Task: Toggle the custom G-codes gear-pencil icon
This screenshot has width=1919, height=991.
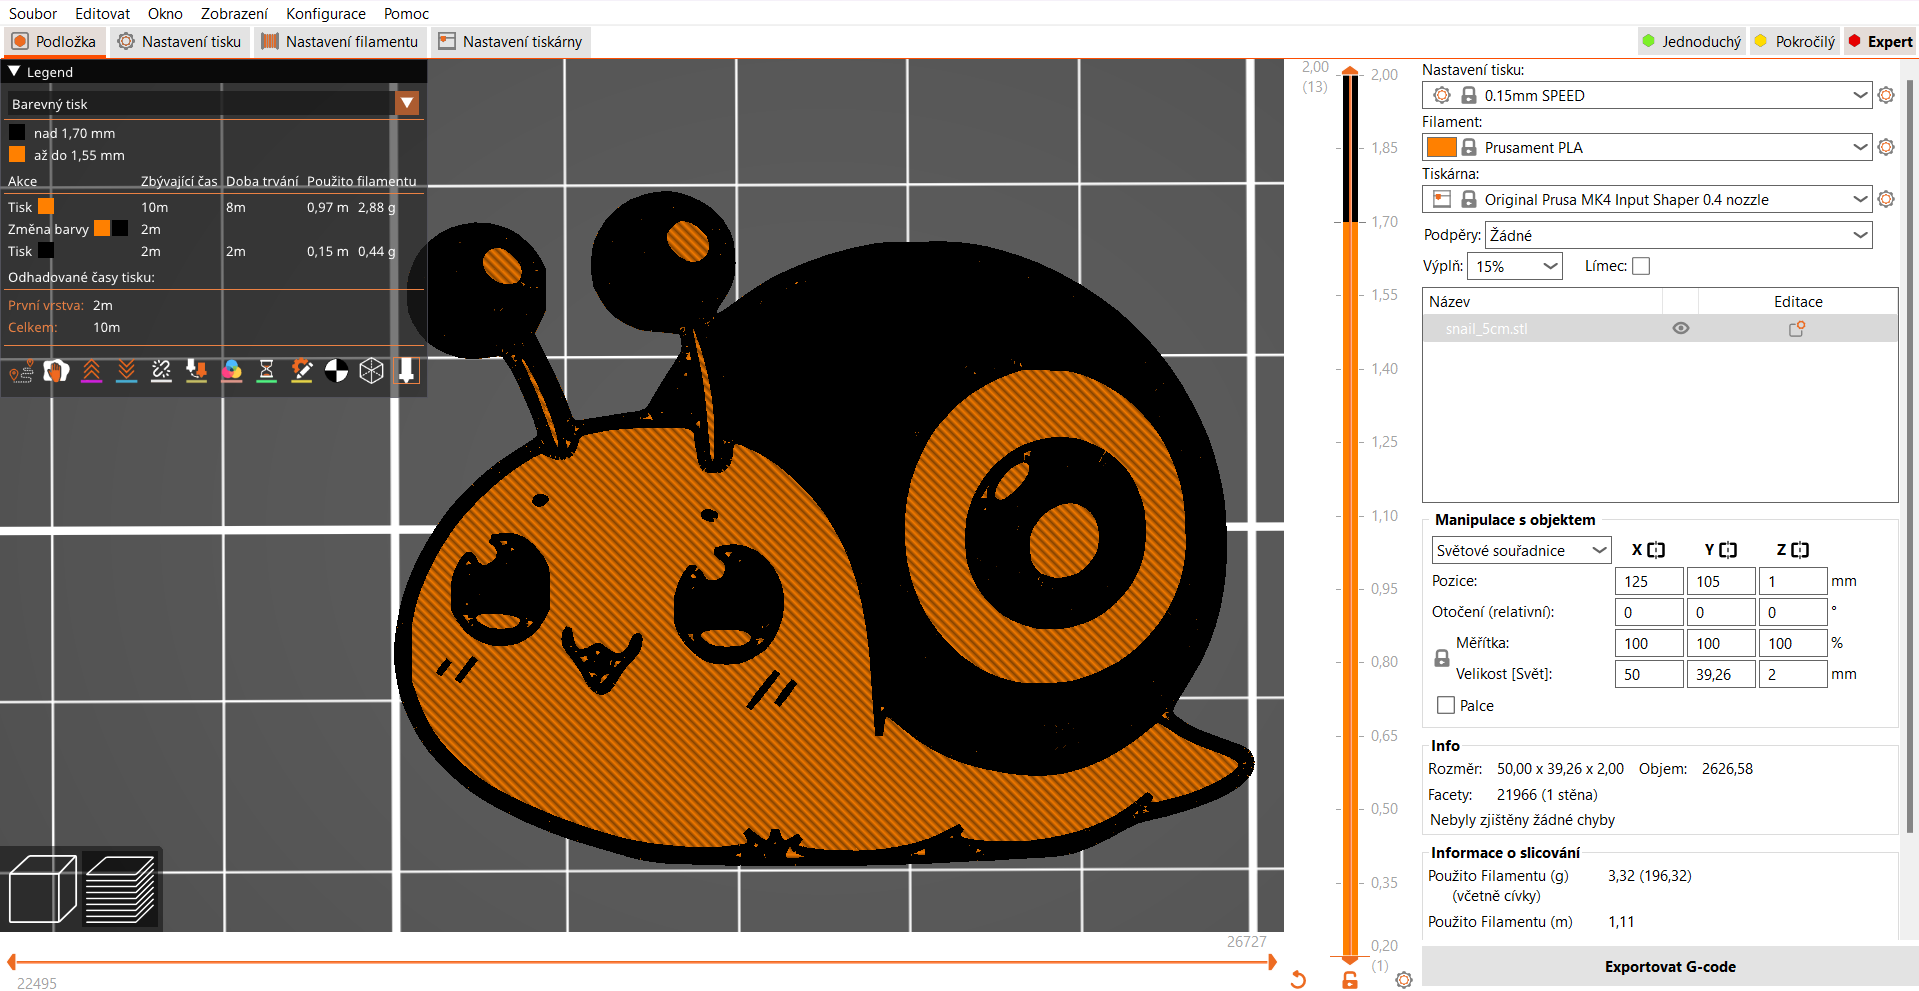Action: coord(301,372)
